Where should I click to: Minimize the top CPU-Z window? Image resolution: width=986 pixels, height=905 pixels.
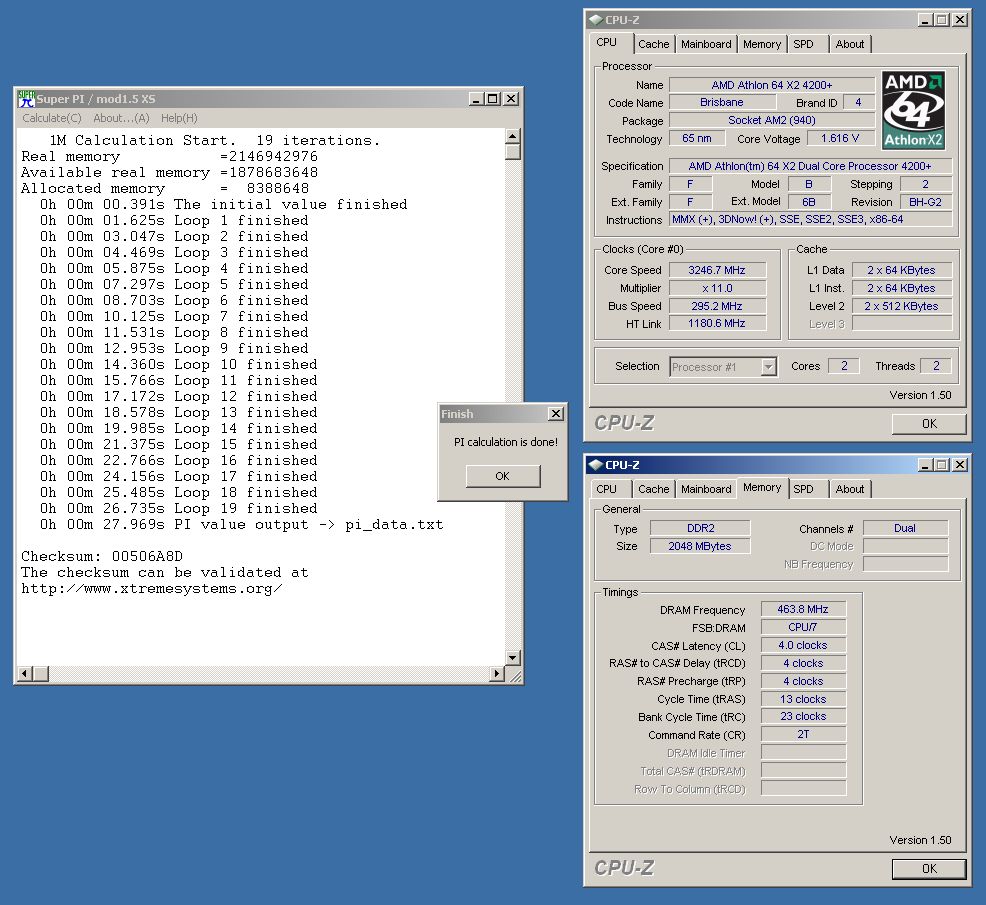coord(925,20)
